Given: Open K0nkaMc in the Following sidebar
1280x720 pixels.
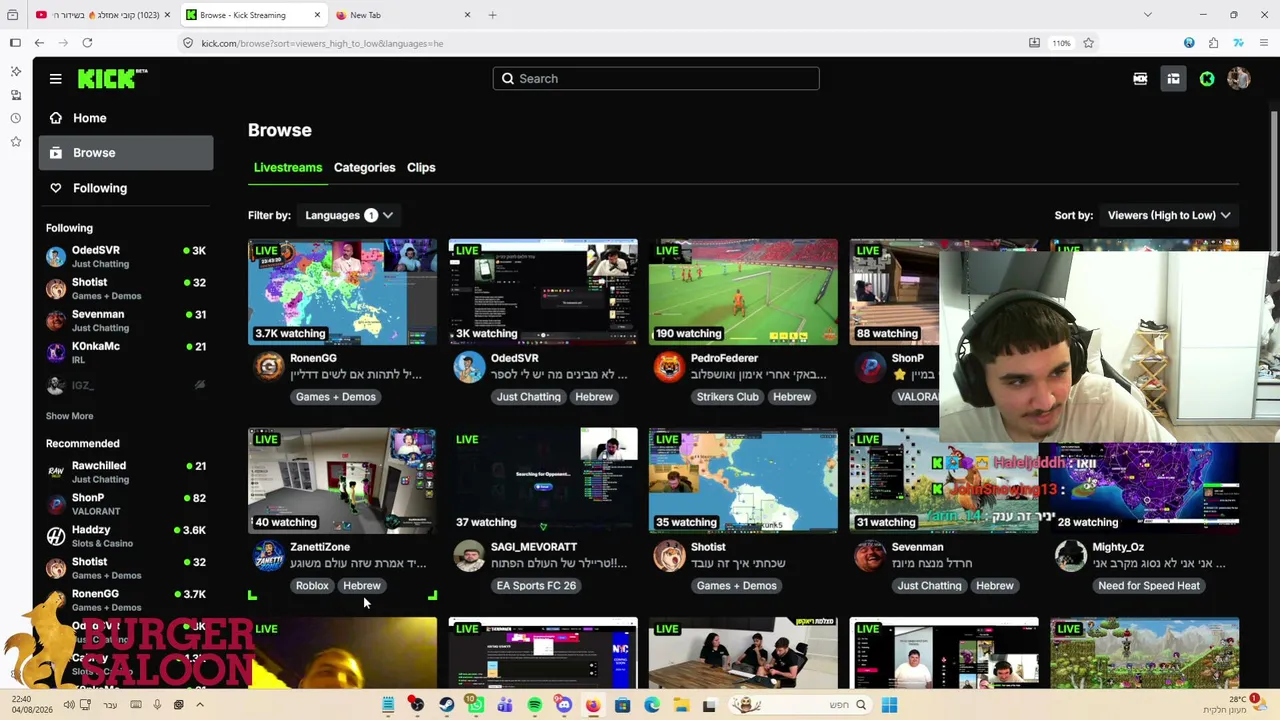Looking at the screenshot, I should point(126,352).
